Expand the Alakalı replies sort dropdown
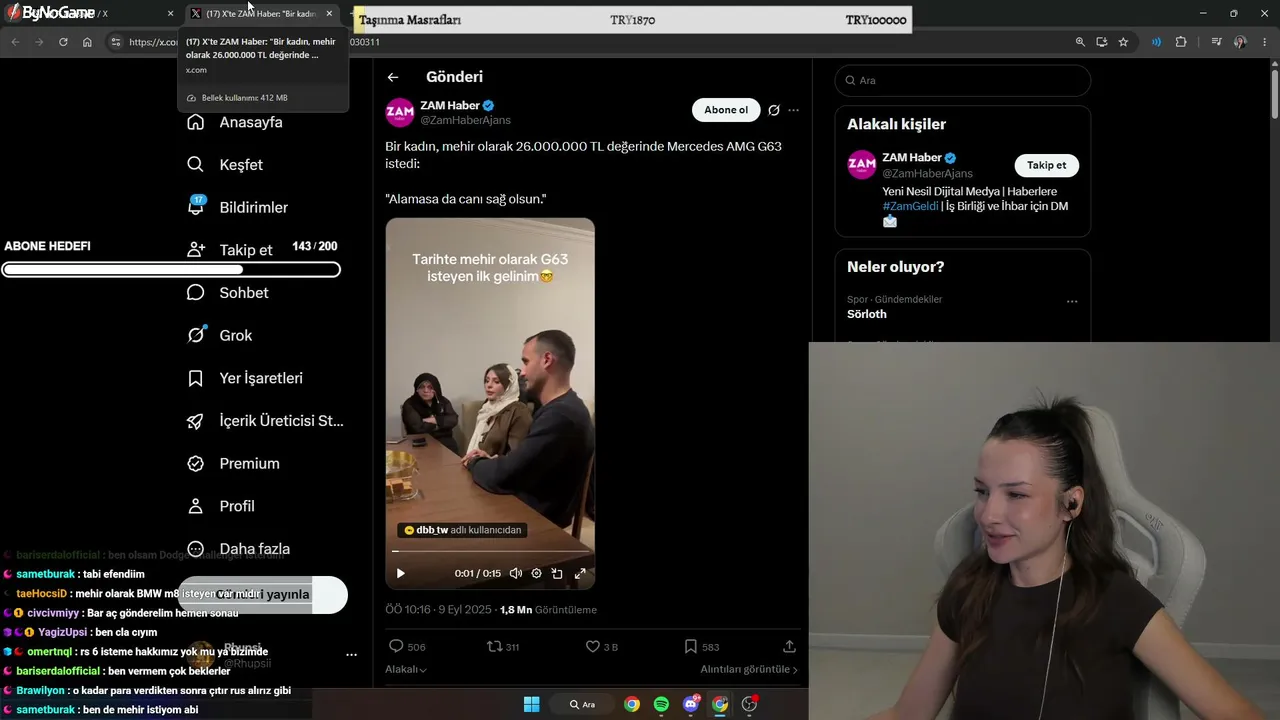The image size is (1280, 720). 406,669
